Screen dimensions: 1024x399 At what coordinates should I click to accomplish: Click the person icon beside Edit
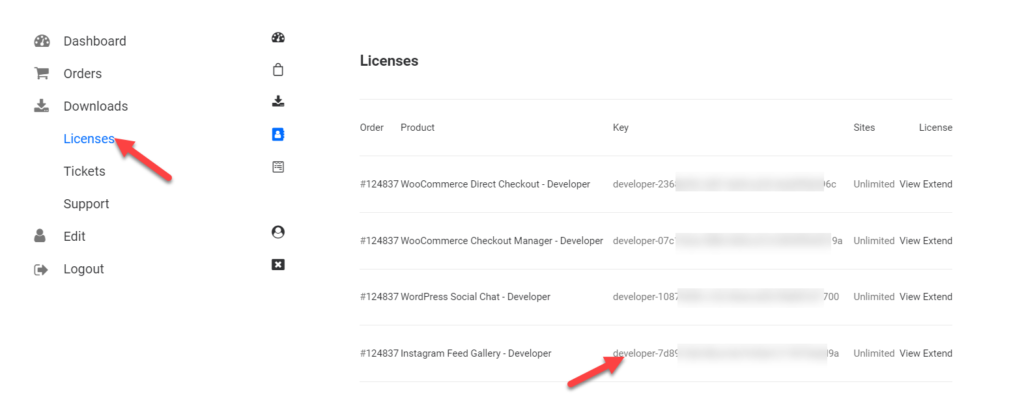coord(40,236)
